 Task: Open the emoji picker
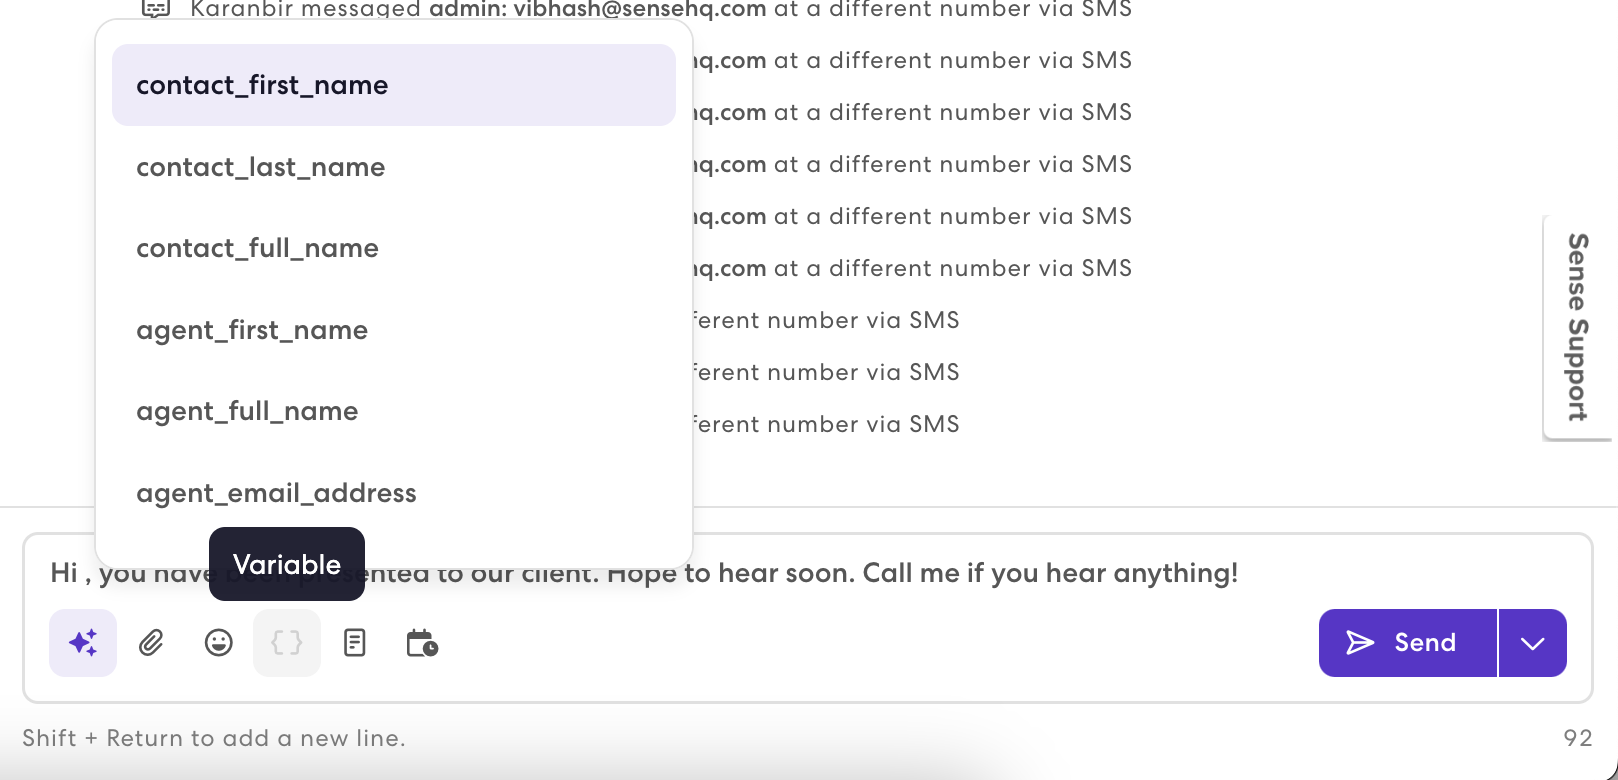[219, 643]
